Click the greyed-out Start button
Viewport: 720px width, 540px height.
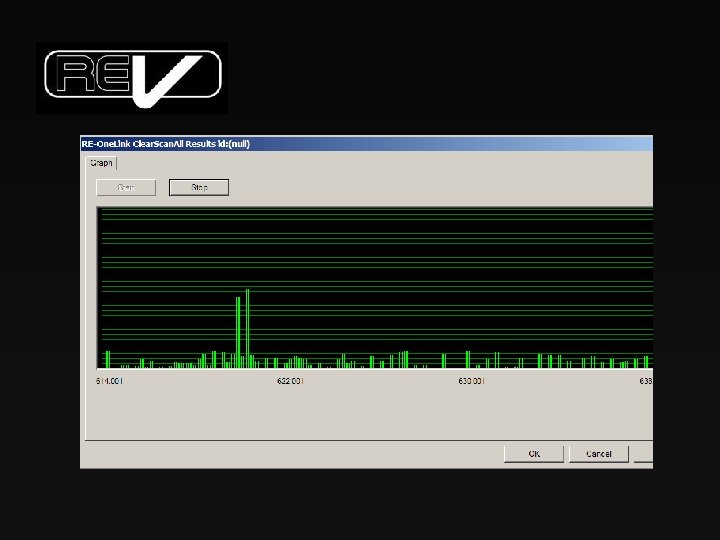coord(126,187)
